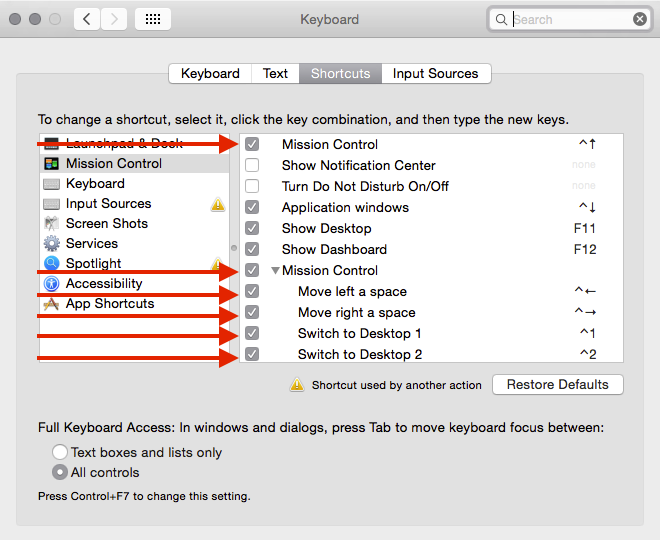Click Show Dashboard shortcut label
The image size is (660, 540).
[x=334, y=250]
